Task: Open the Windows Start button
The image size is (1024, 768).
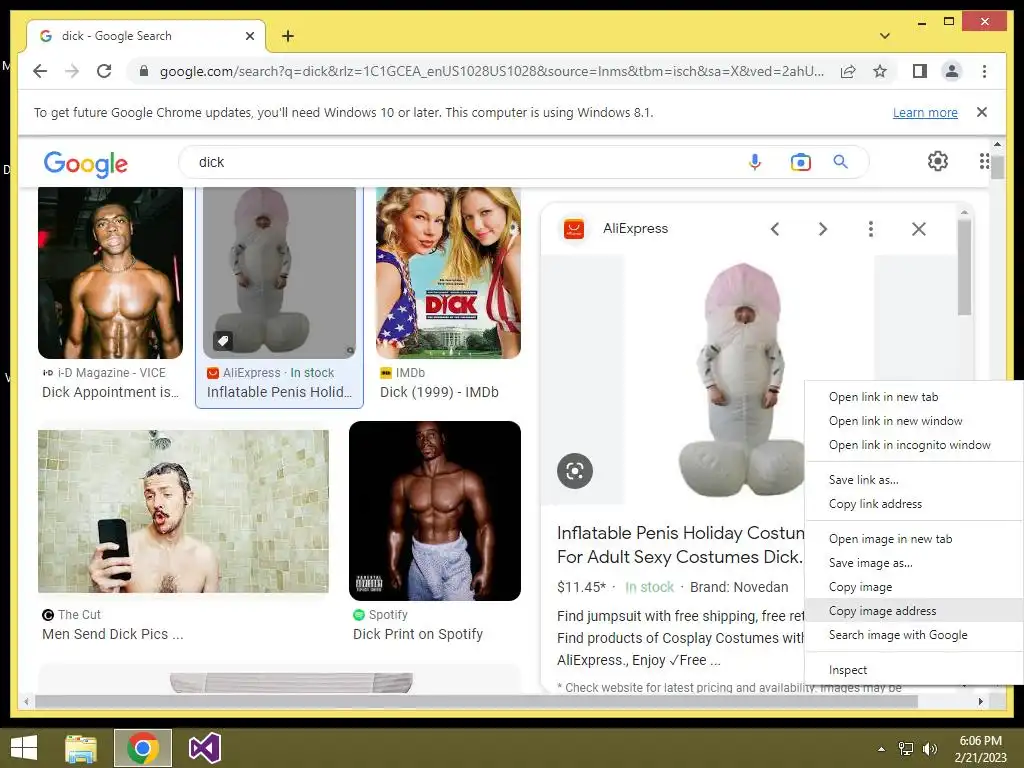Action: (25, 748)
